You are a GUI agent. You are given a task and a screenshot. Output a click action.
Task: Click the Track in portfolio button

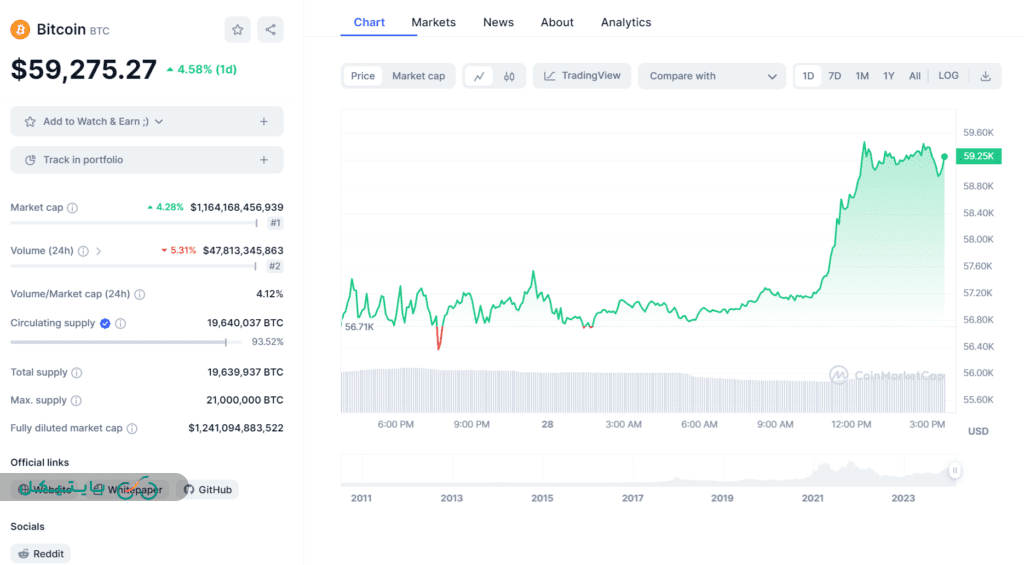(x=146, y=160)
